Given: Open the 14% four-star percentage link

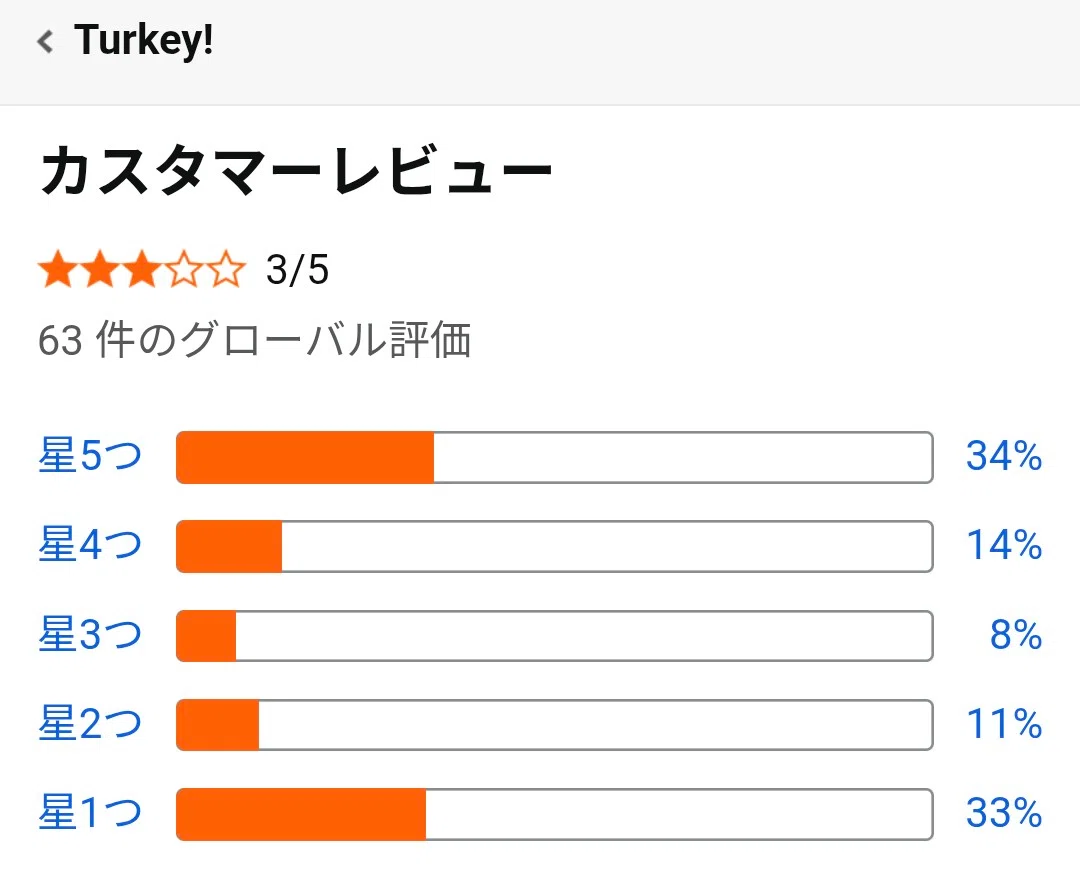Looking at the screenshot, I should pyautogui.click(x=1004, y=546).
